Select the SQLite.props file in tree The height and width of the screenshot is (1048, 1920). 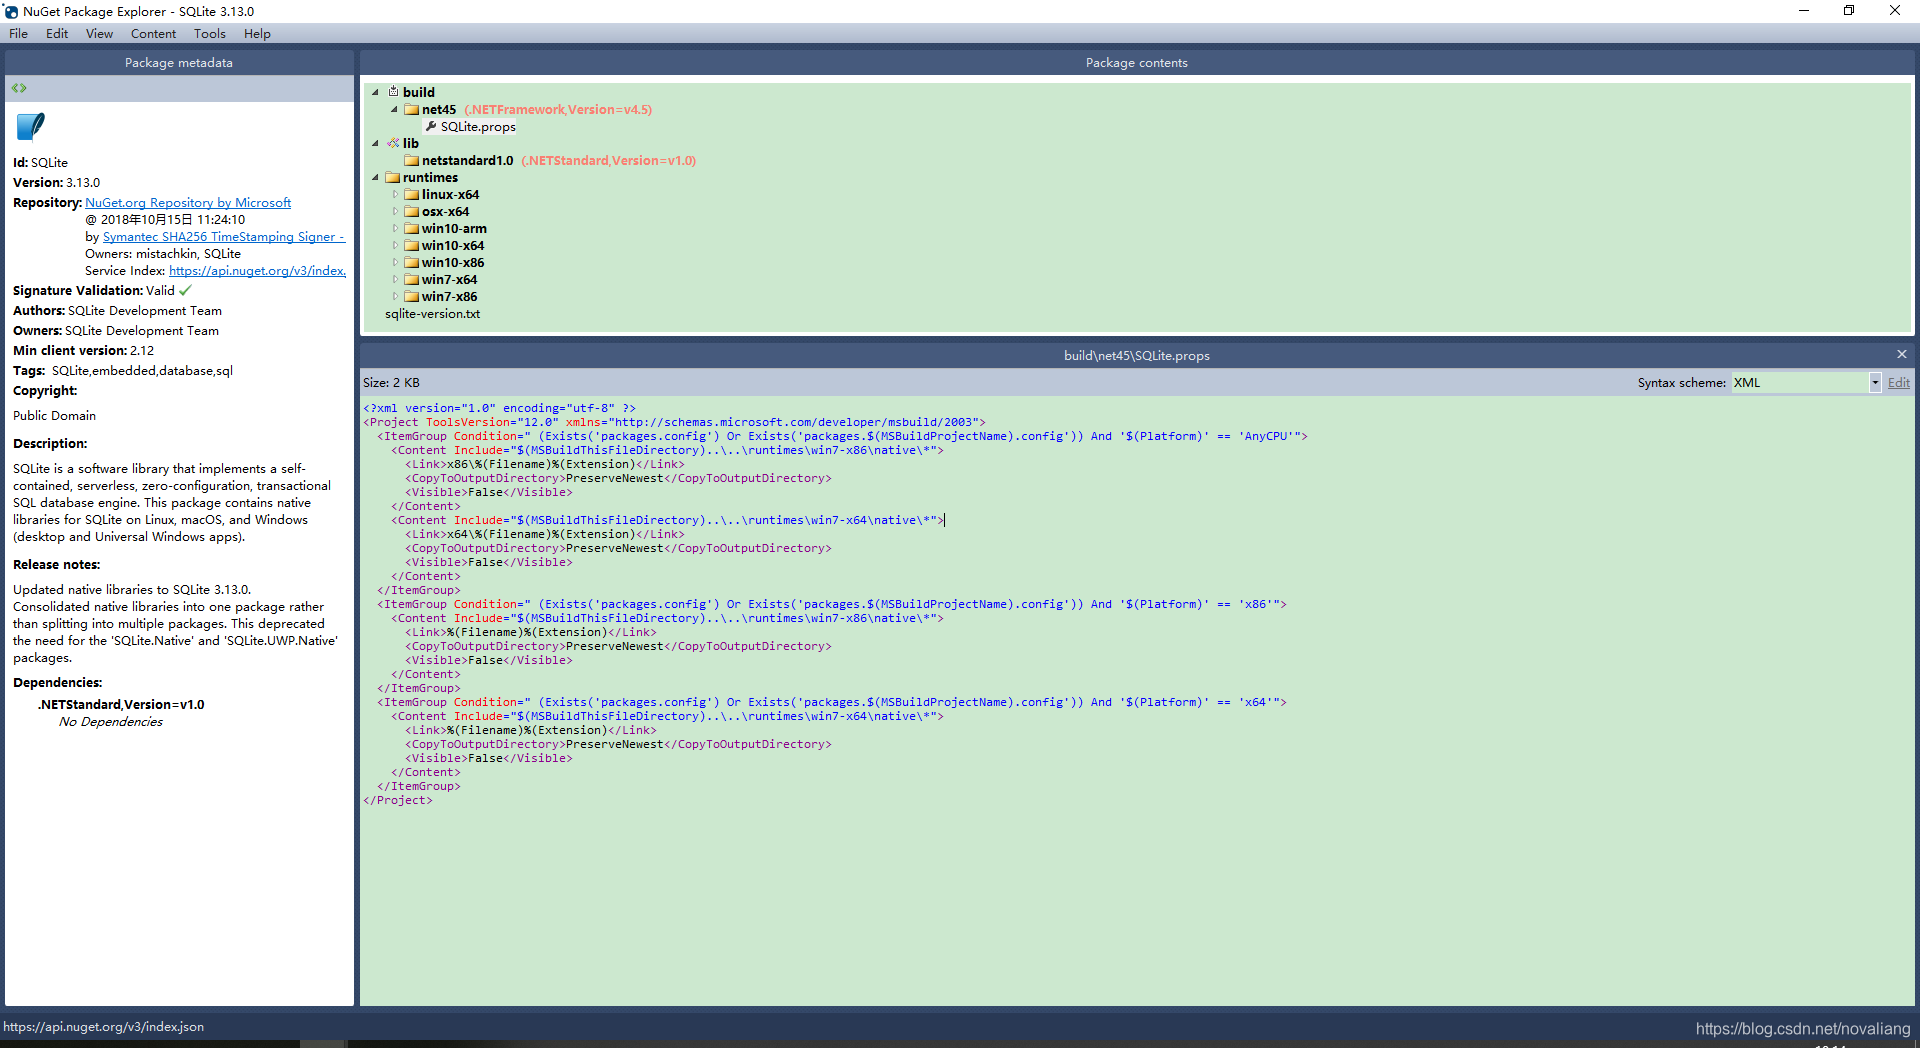(x=478, y=126)
